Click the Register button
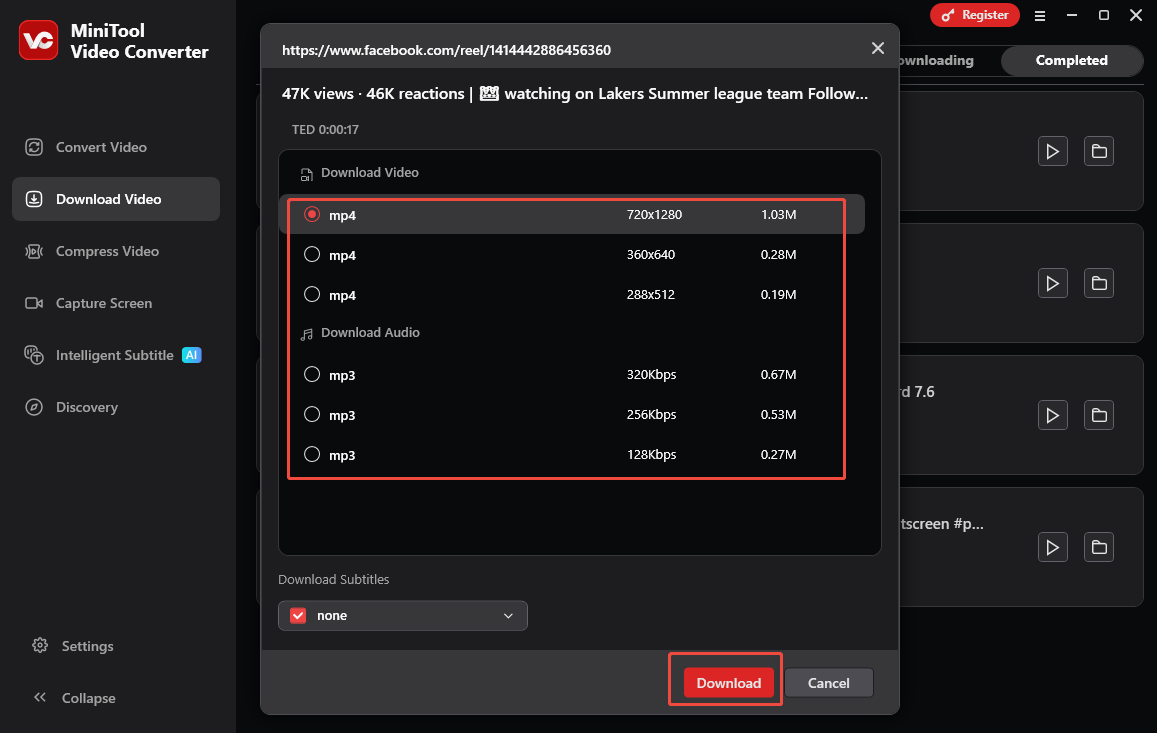 974,15
